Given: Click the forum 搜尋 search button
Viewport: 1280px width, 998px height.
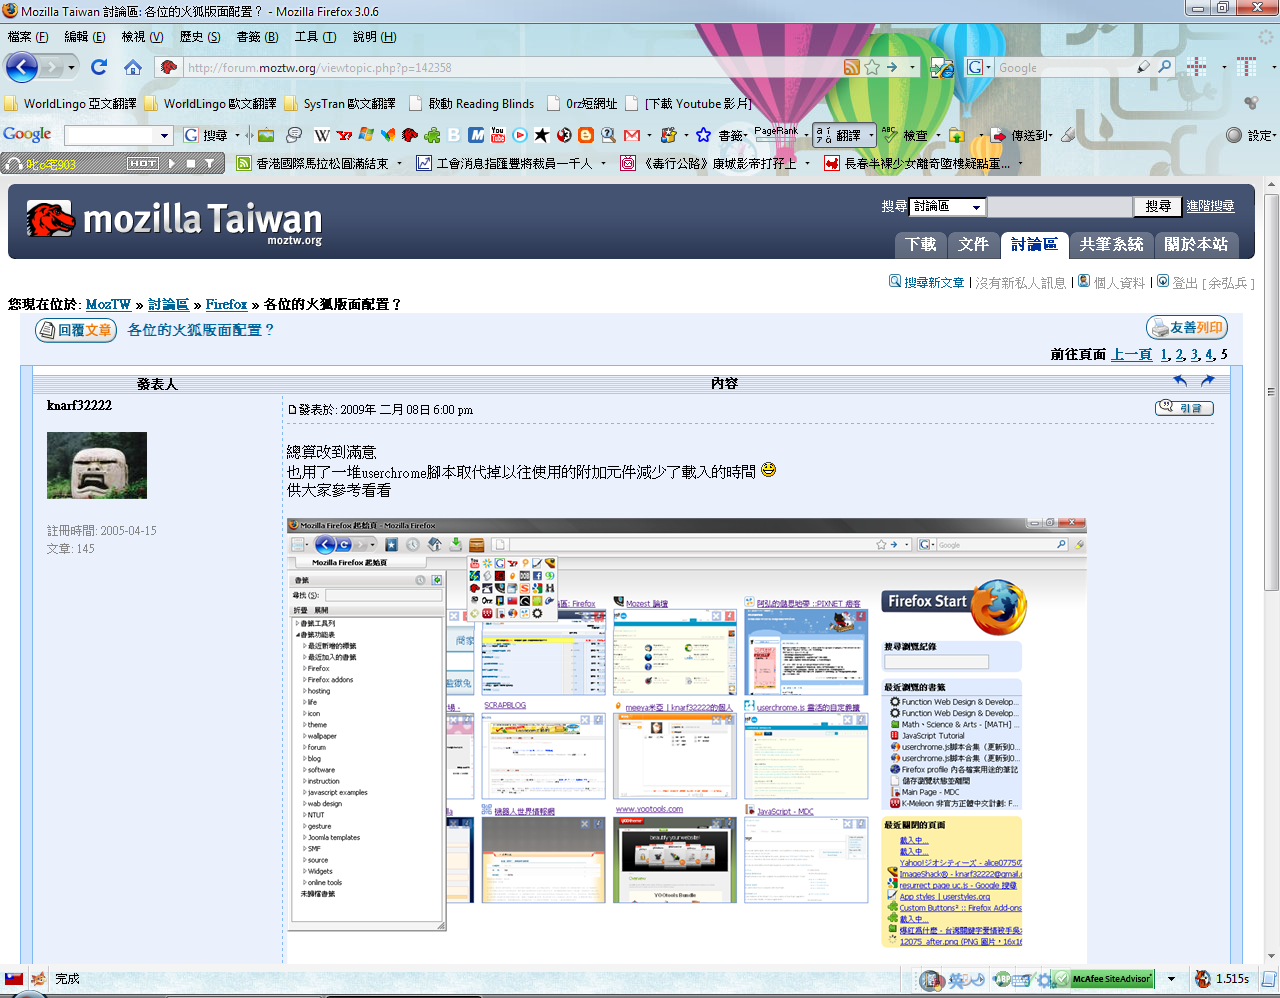Looking at the screenshot, I should [1158, 206].
